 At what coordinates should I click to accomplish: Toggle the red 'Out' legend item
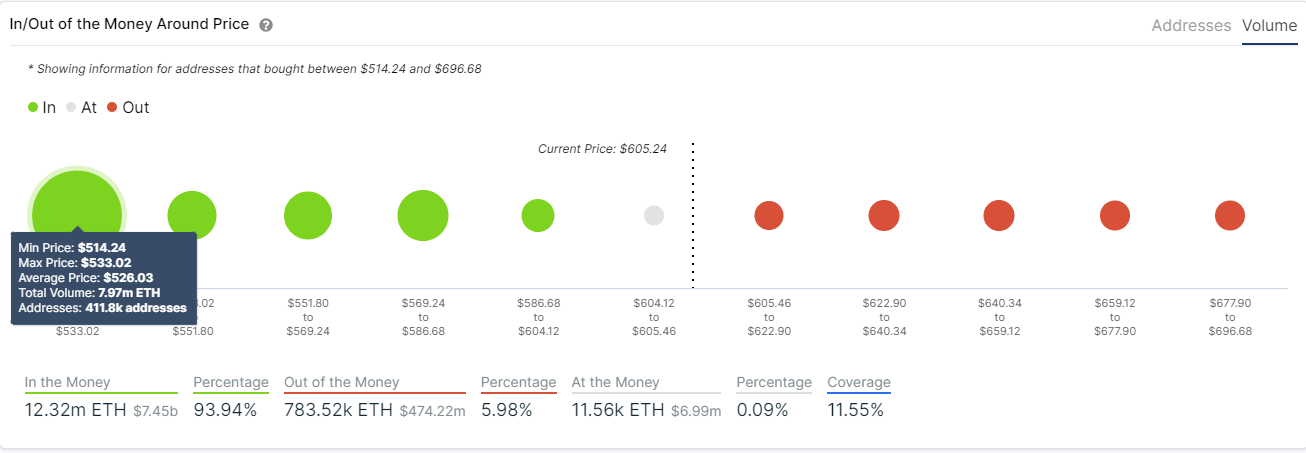(128, 107)
